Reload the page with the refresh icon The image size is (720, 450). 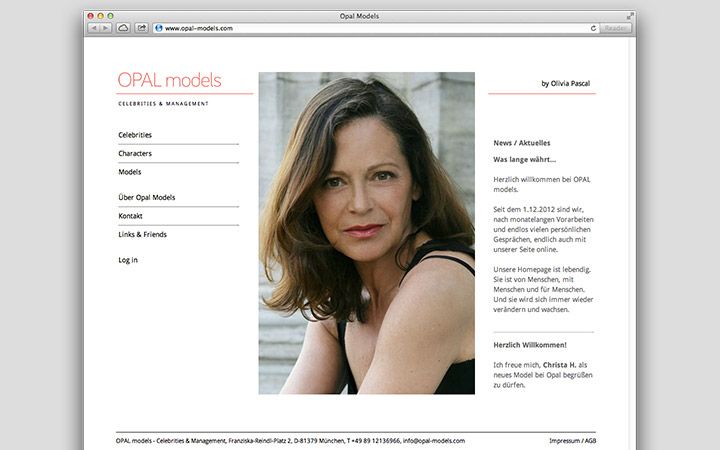coord(593,28)
